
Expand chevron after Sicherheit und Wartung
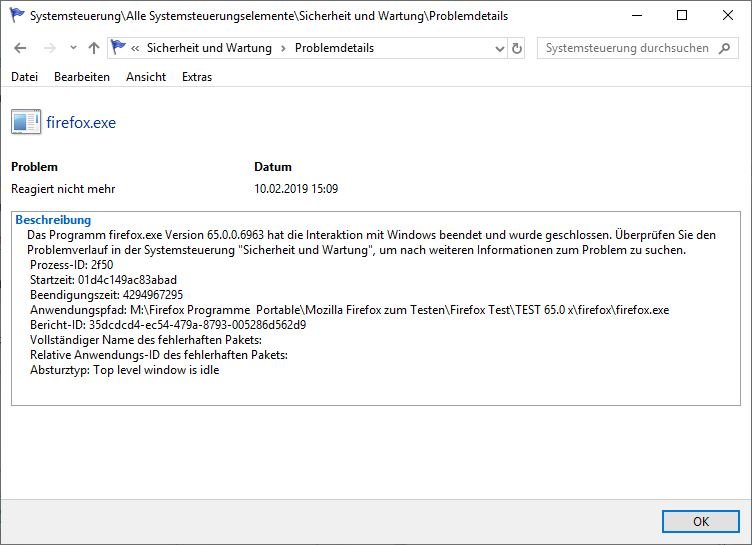tap(282, 48)
